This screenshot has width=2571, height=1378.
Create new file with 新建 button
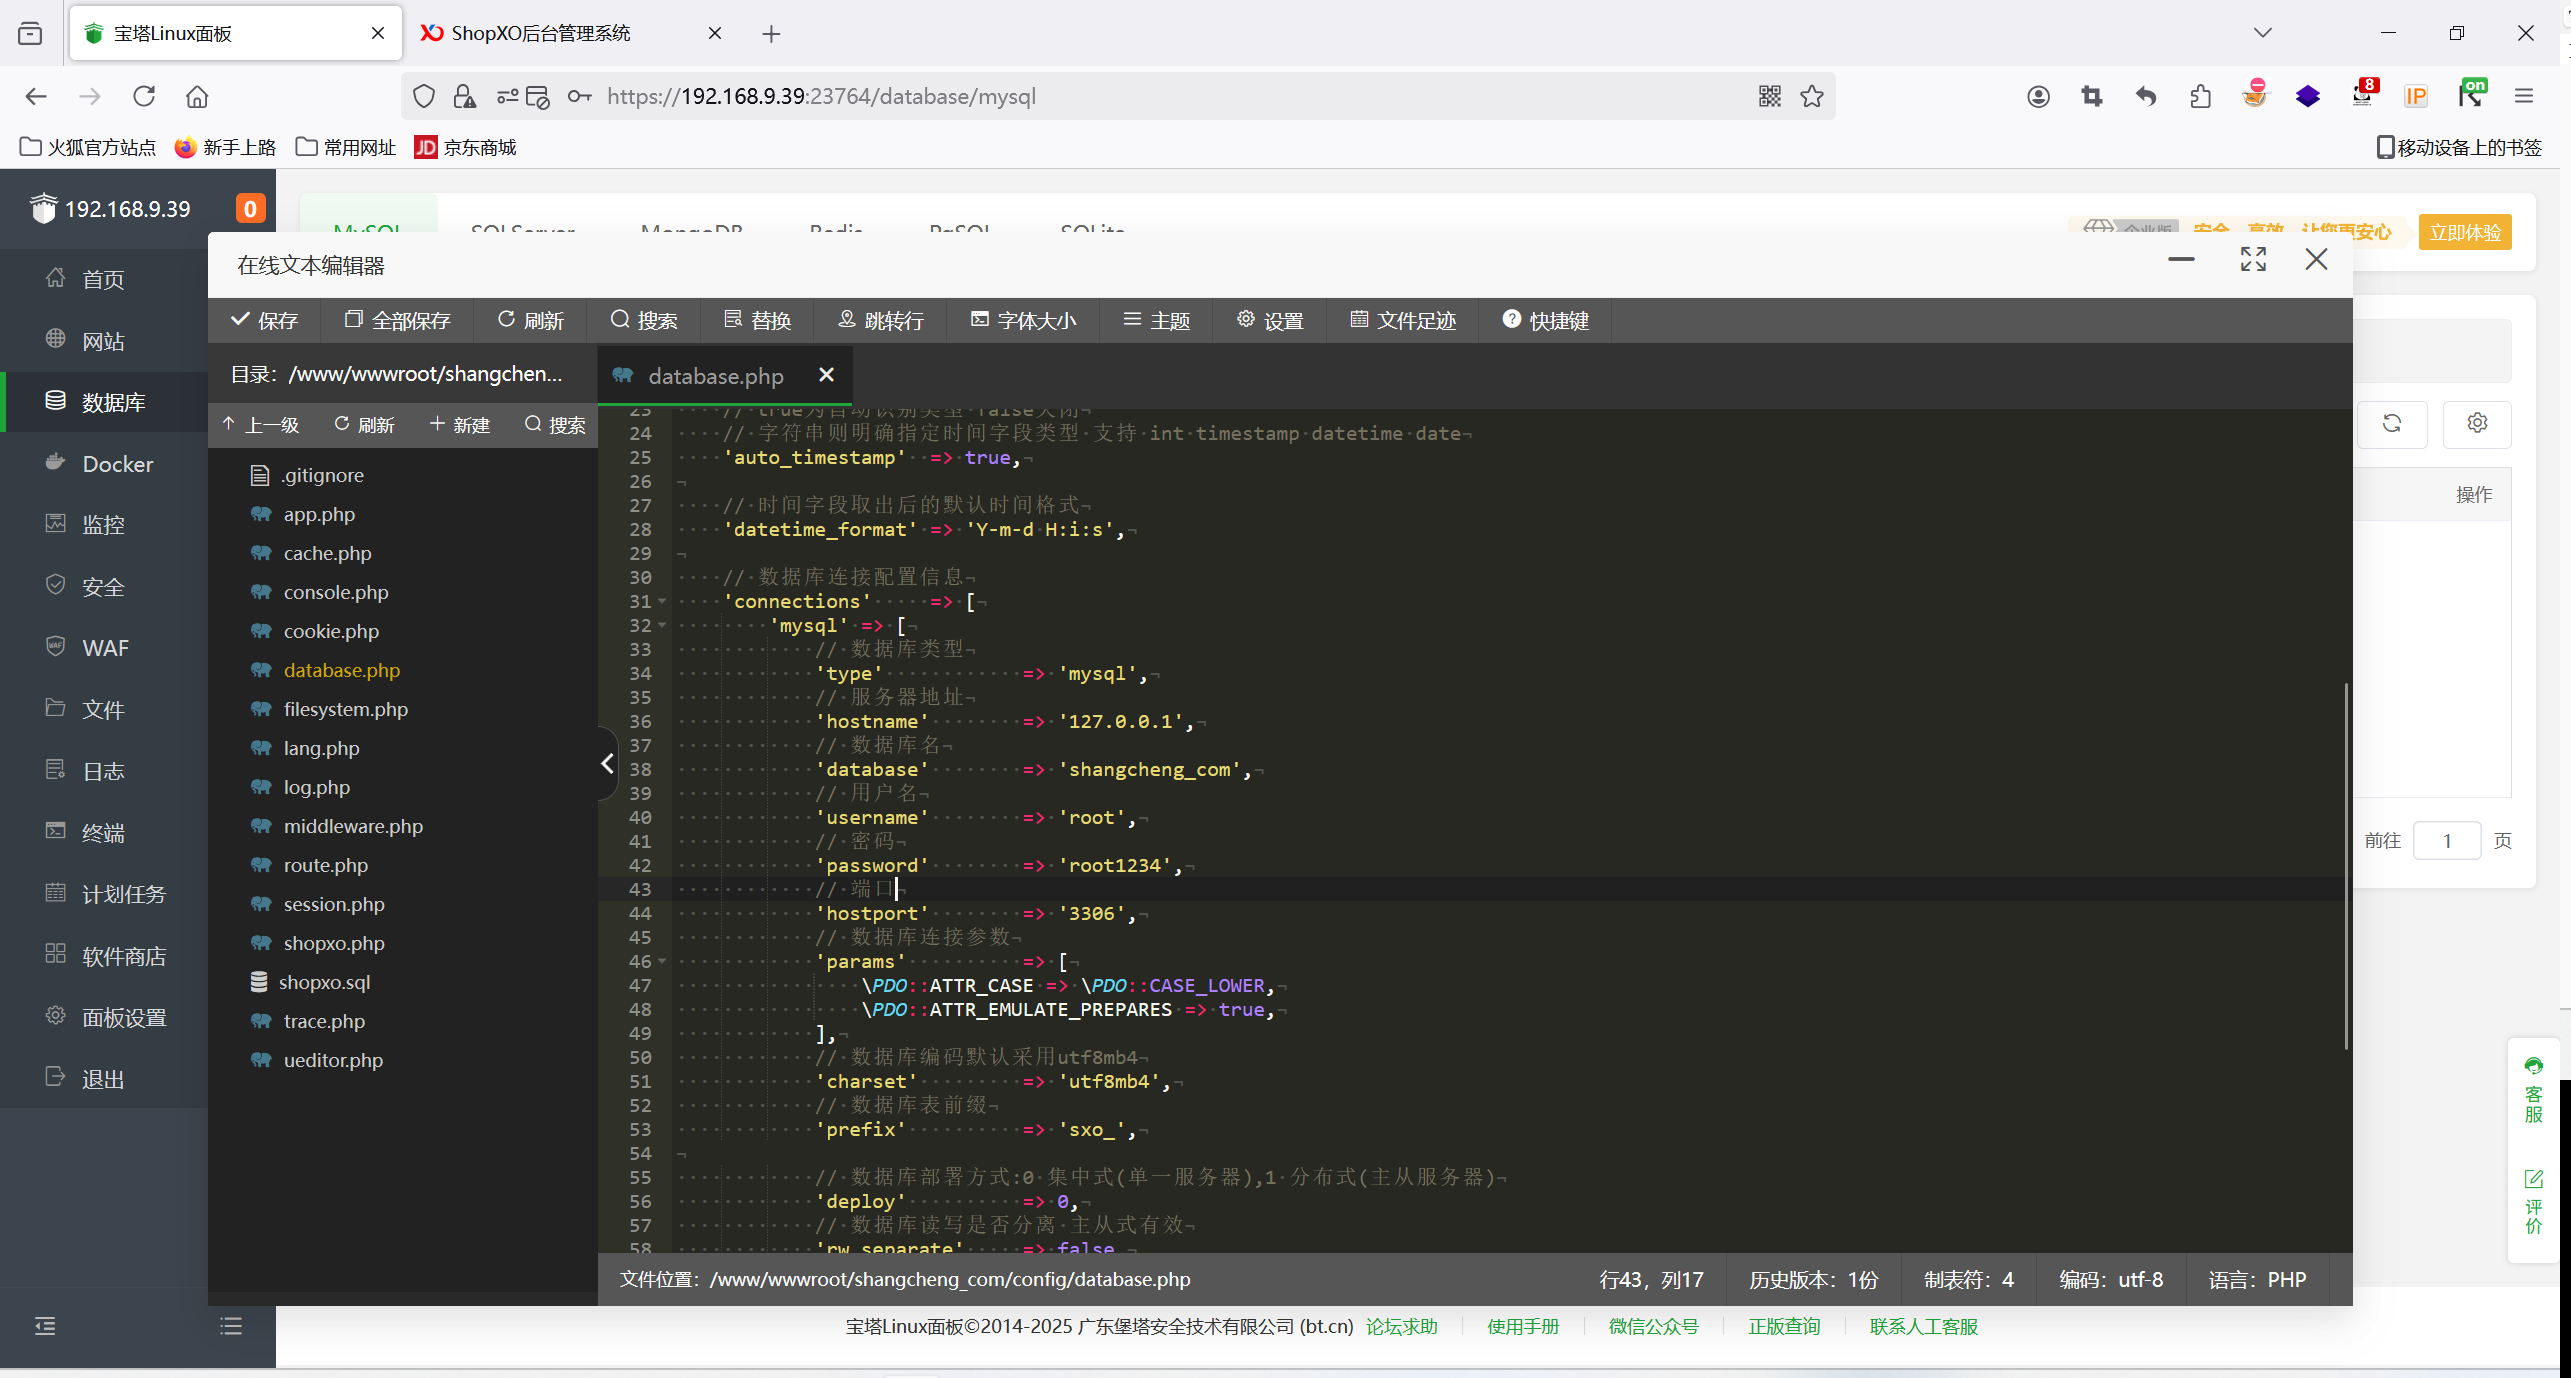click(459, 425)
